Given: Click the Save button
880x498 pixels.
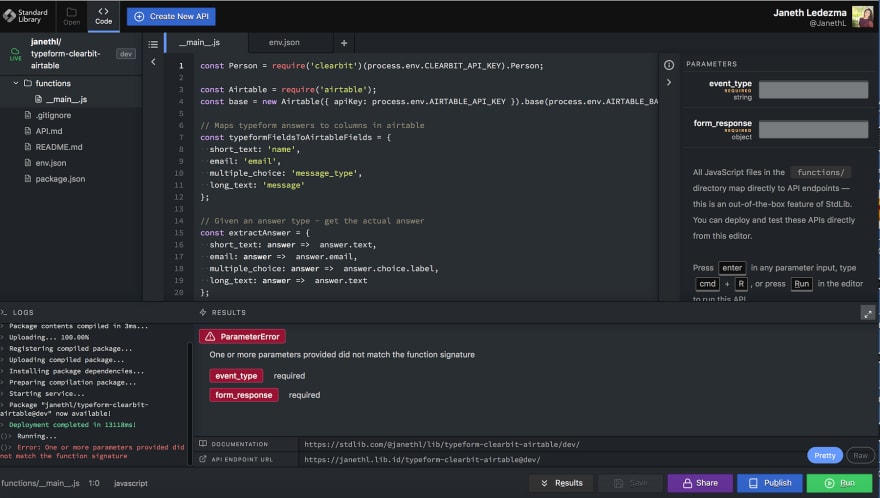Looking at the screenshot, I should tap(630, 483).
